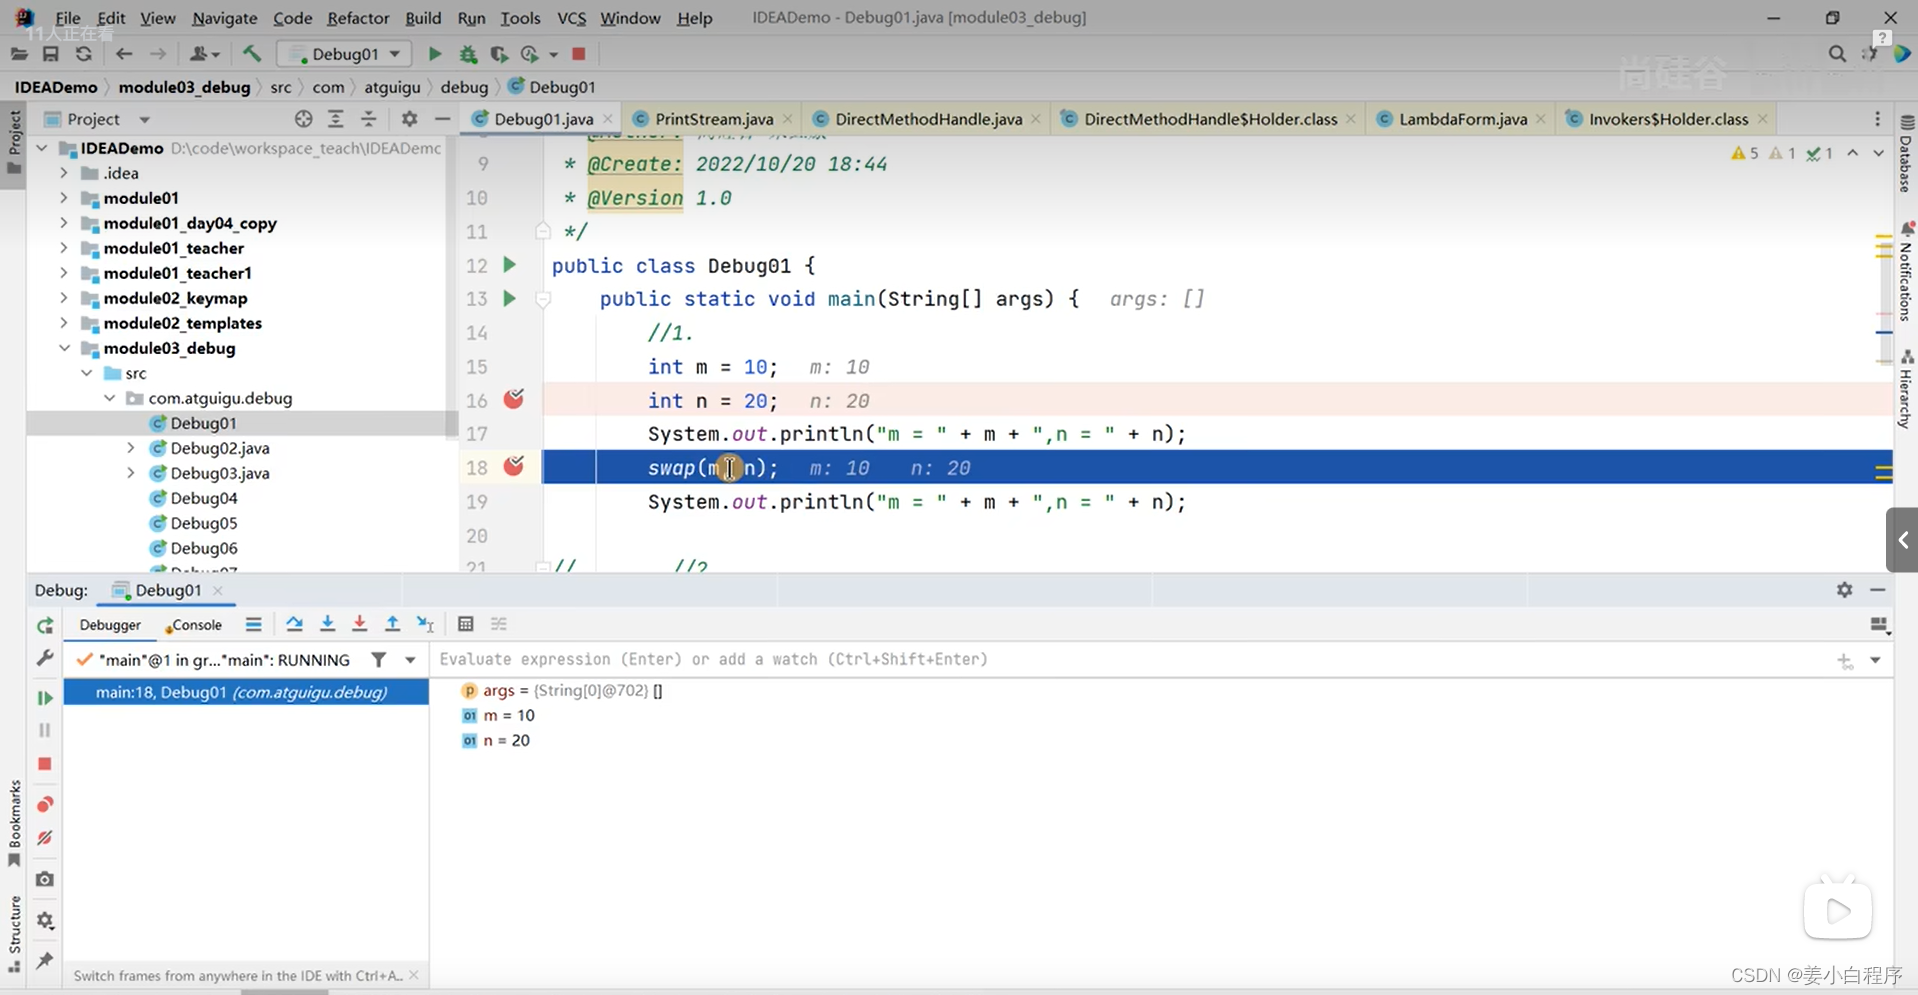Toggle breakpoint on line 18

[514, 466]
